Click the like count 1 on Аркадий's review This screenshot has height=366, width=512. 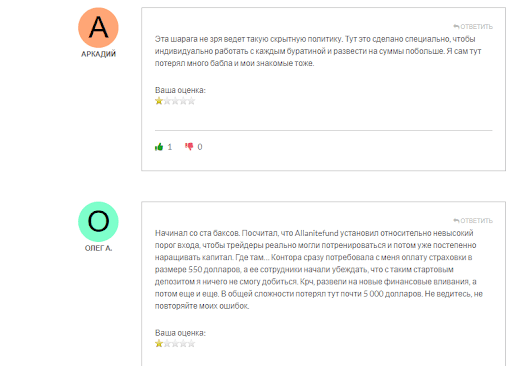[x=170, y=147]
